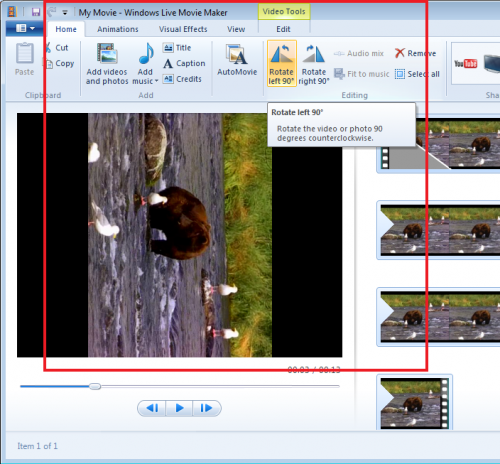Image resolution: width=500 pixels, height=464 pixels.
Task: Publish the movie to YouTube
Action: [x=466, y=63]
